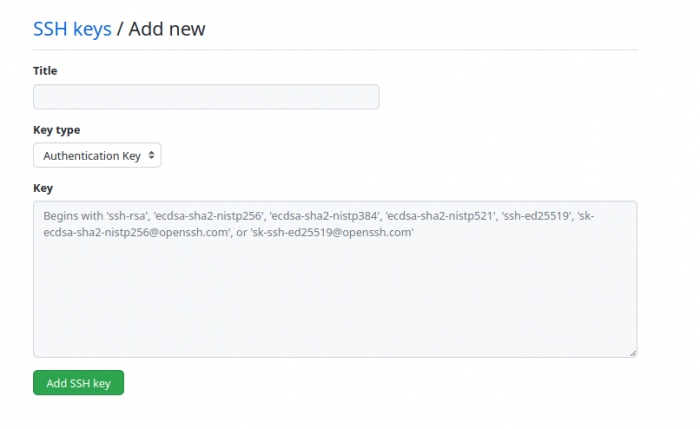The width and height of the screenshot is (700, 429).
Task: Submit with the green Add SSH key button
Action: click(x=79, y=383)
